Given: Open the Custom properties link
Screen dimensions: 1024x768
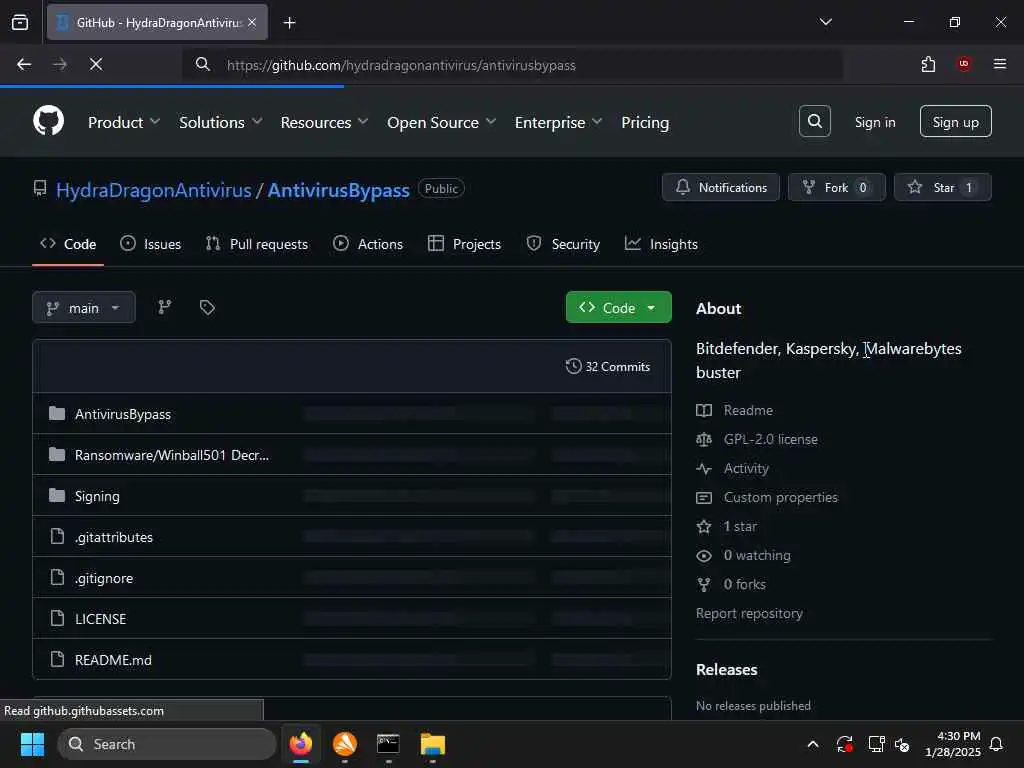Looking at the screenshot, I should pyautogui.click(x=767, y=497).
